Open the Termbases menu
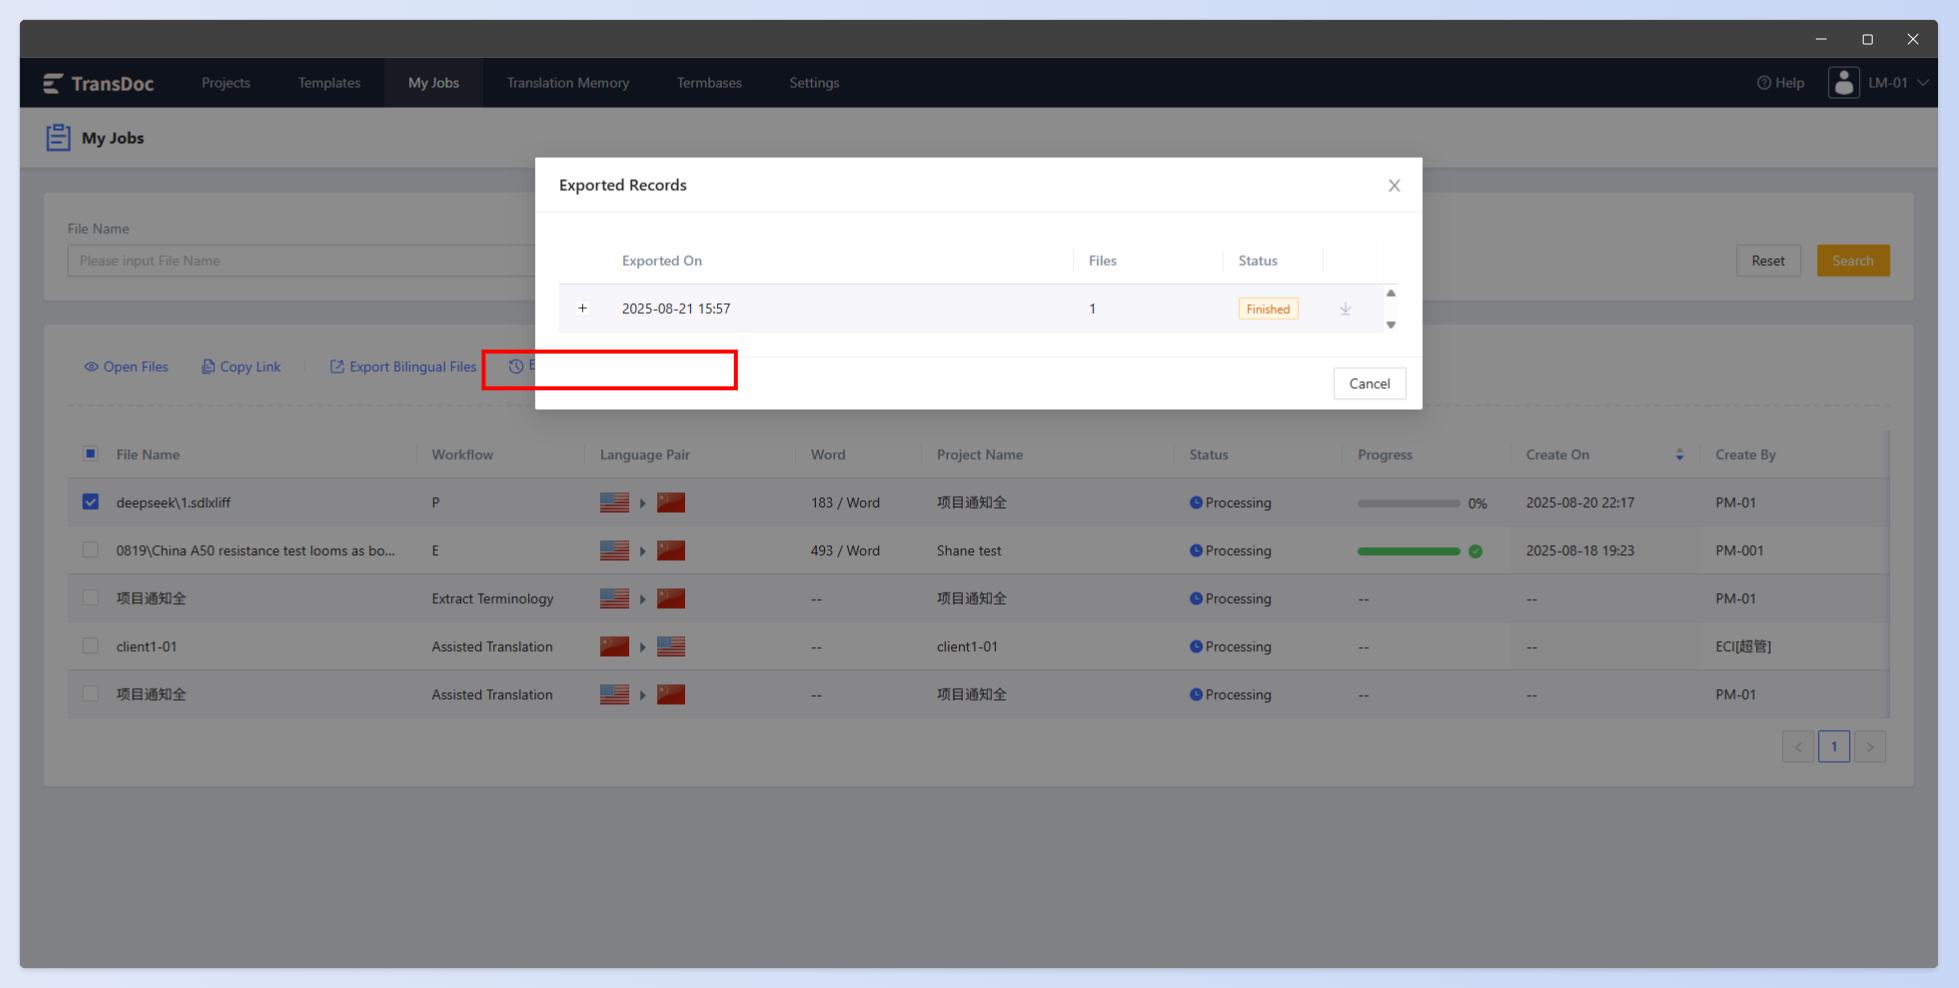1959x988 pixels. pos(709,83)
